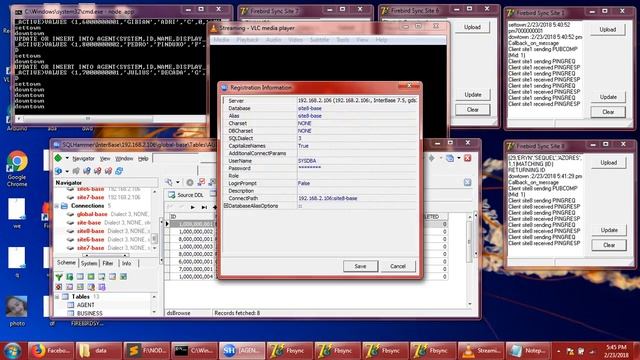
Task: Click grid cell 6,000,000,001
Action: click(x=193, y=262)
